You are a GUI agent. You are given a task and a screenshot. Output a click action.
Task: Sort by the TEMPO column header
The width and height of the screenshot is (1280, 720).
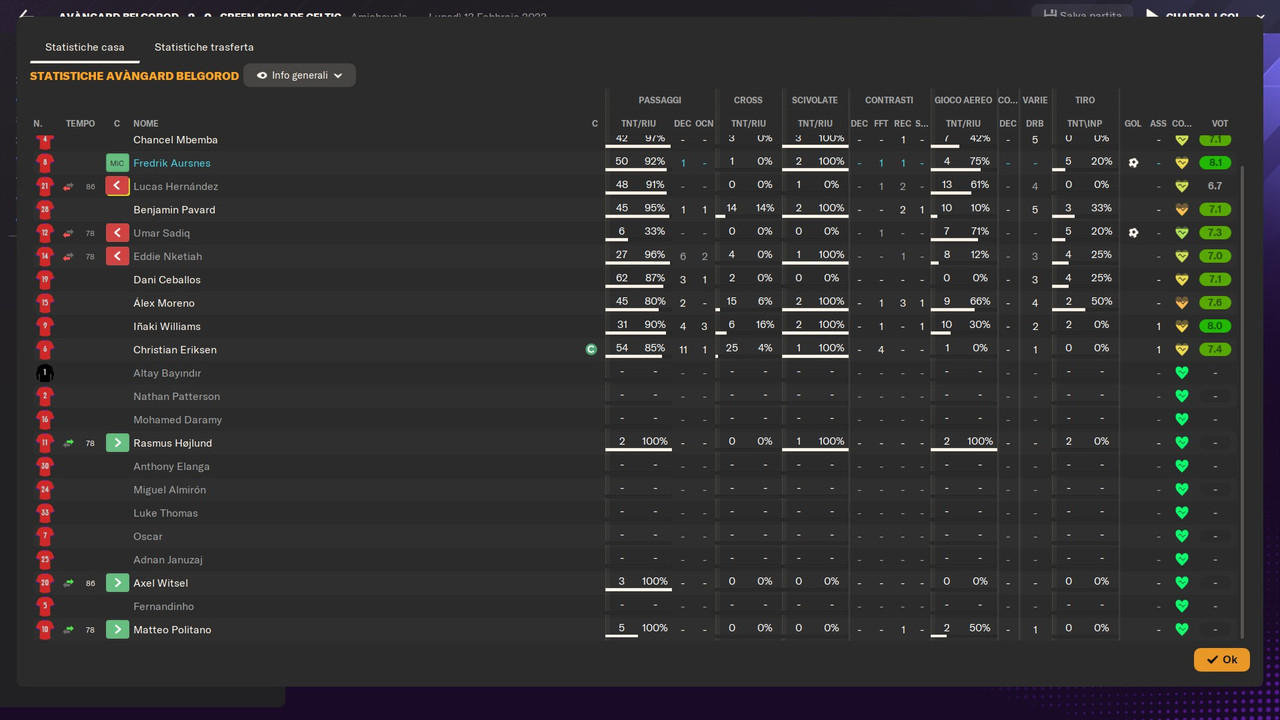point(80,124)
